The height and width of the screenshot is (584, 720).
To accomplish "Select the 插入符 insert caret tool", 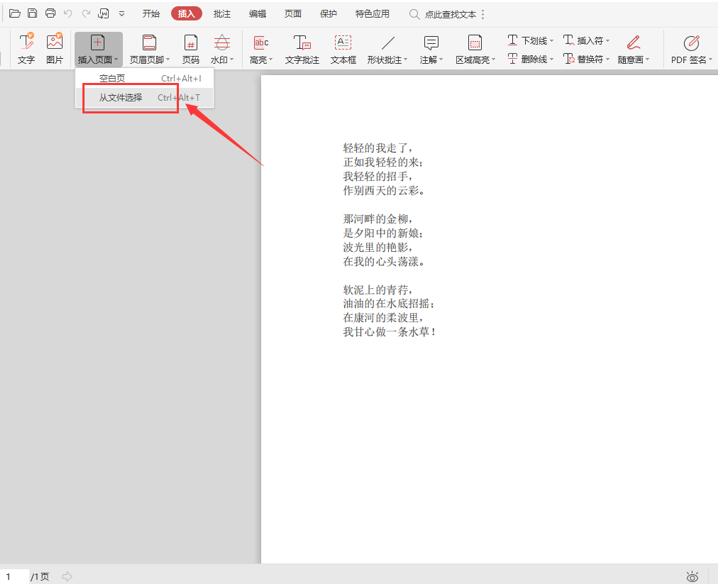I will click(x=586, y=40).
